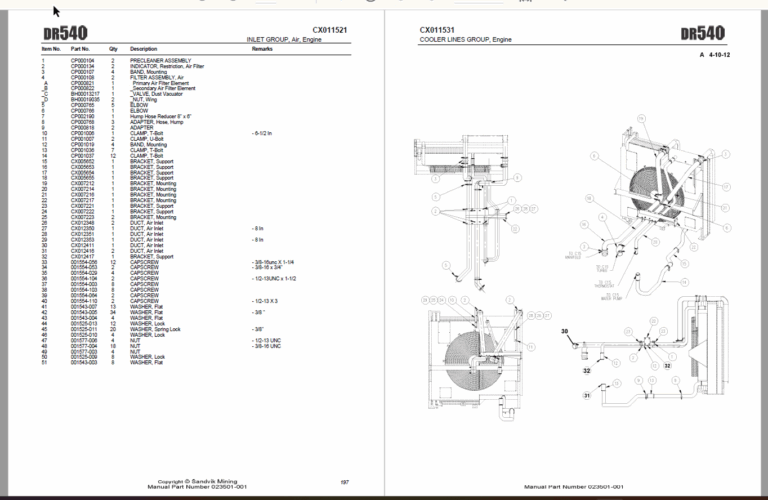Viewport: 768px width, 500px height.
Task: Click the COOLER LINES GROUP, Engine title
Action: click(x=465, y=39)
